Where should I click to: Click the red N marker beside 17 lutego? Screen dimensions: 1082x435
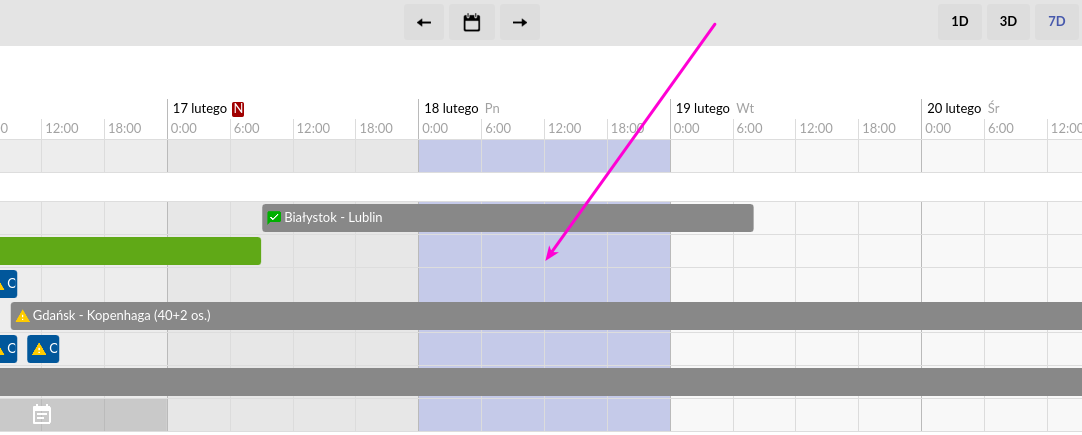pyautogui.click(x=238, y=108)
